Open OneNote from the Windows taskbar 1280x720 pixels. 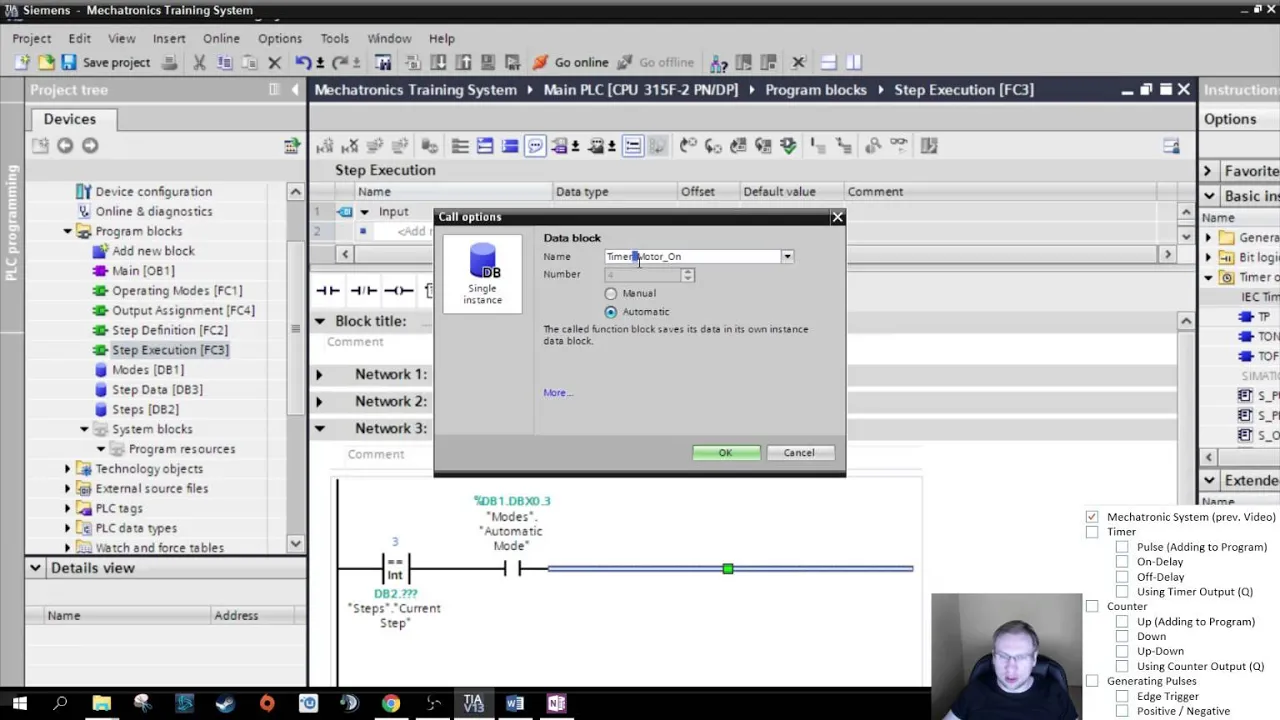click(556, 703)
